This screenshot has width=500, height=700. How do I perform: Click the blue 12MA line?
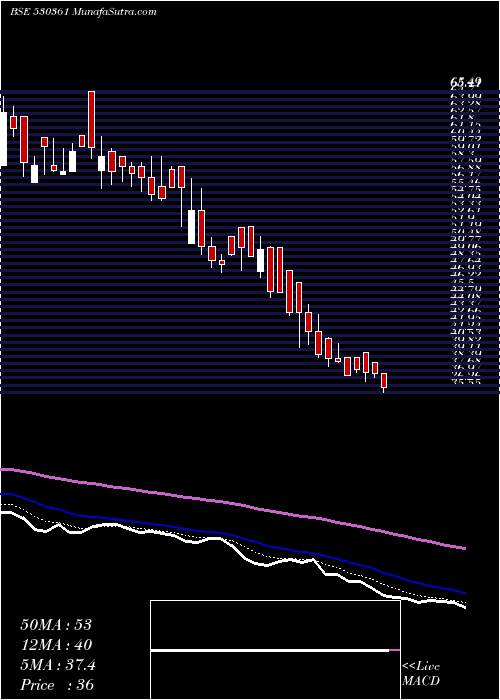[x=232, y=535]
